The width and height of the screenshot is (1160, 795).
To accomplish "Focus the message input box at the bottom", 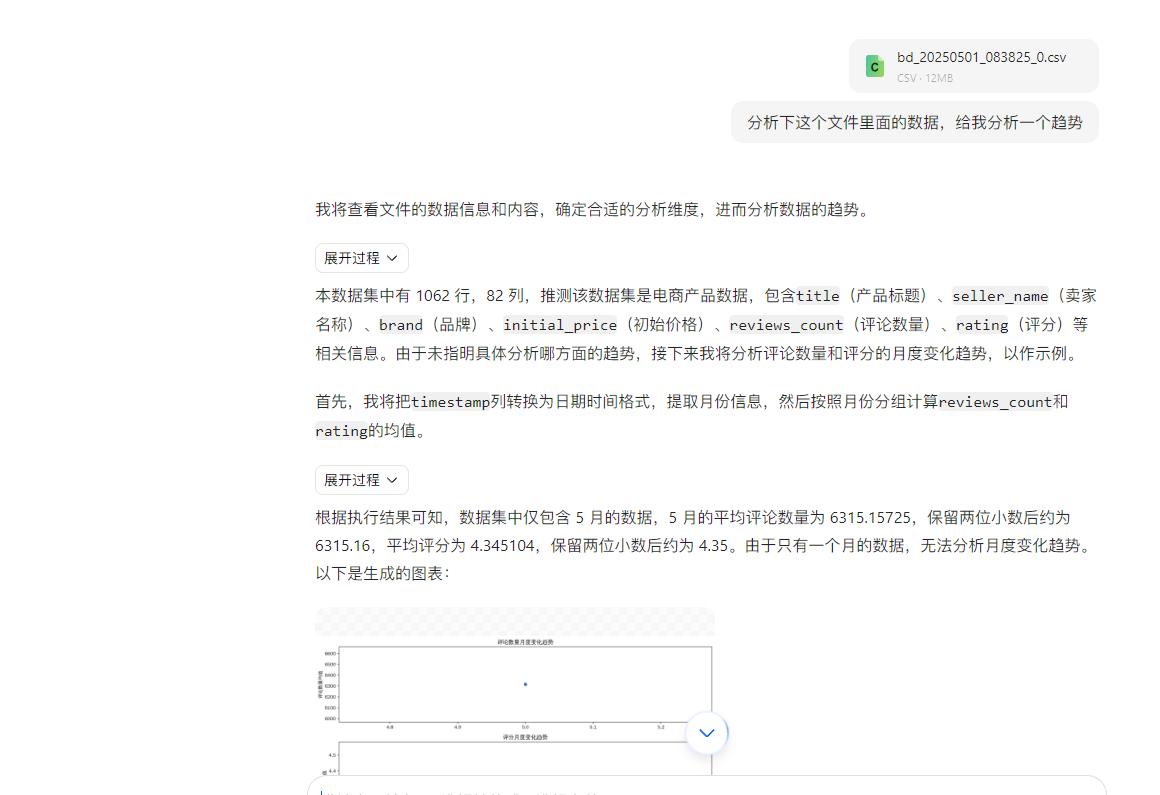I will point(700,786).
